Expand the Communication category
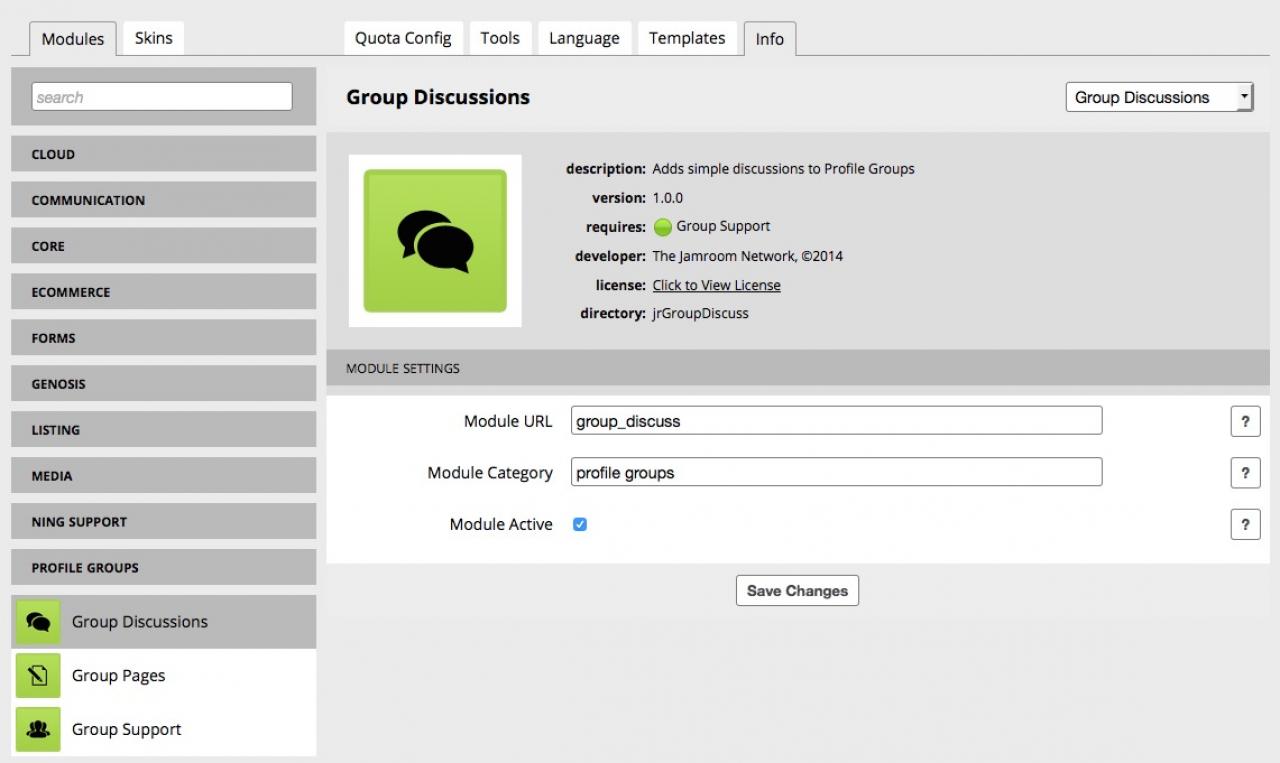 163,200
